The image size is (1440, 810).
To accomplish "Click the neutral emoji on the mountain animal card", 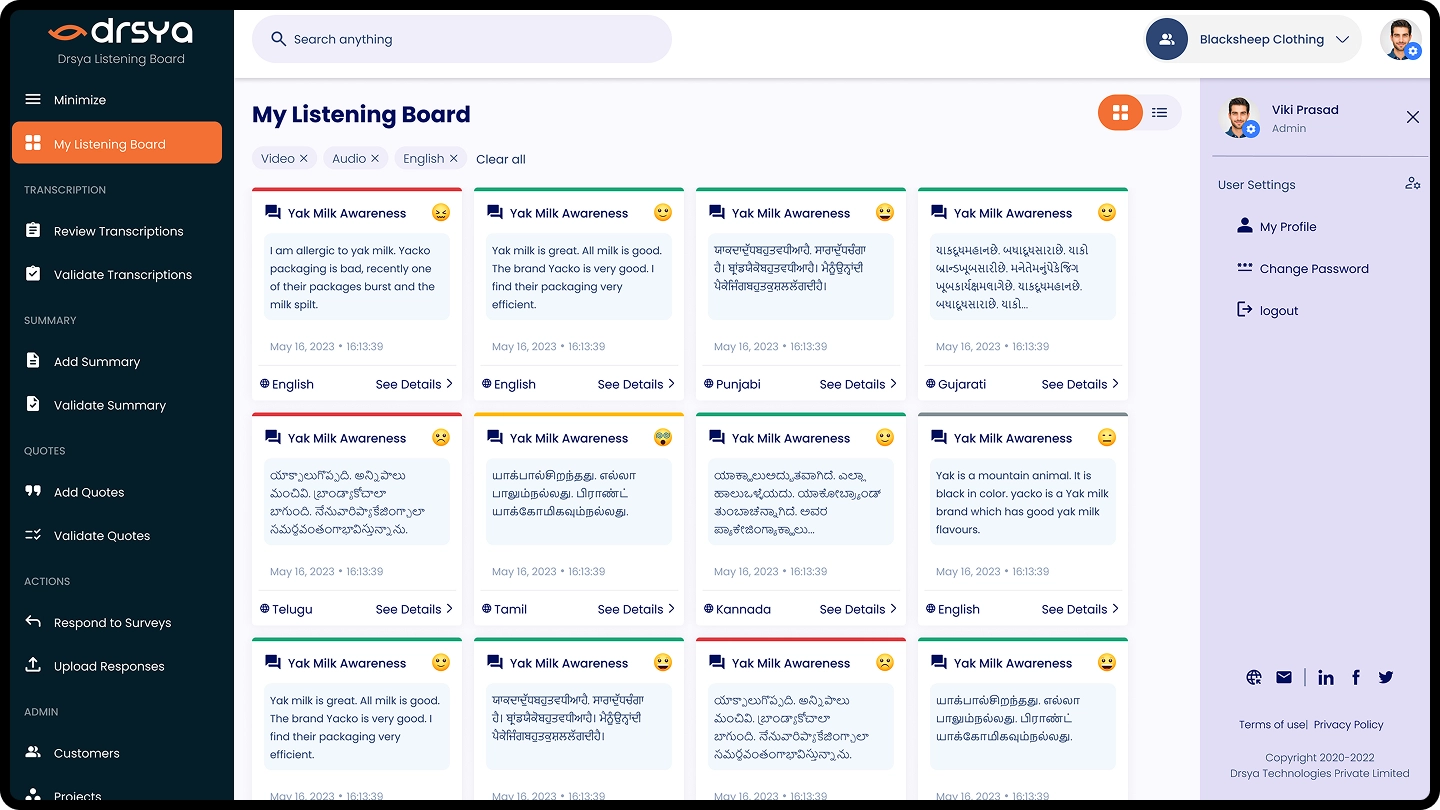I will 1107,437.
